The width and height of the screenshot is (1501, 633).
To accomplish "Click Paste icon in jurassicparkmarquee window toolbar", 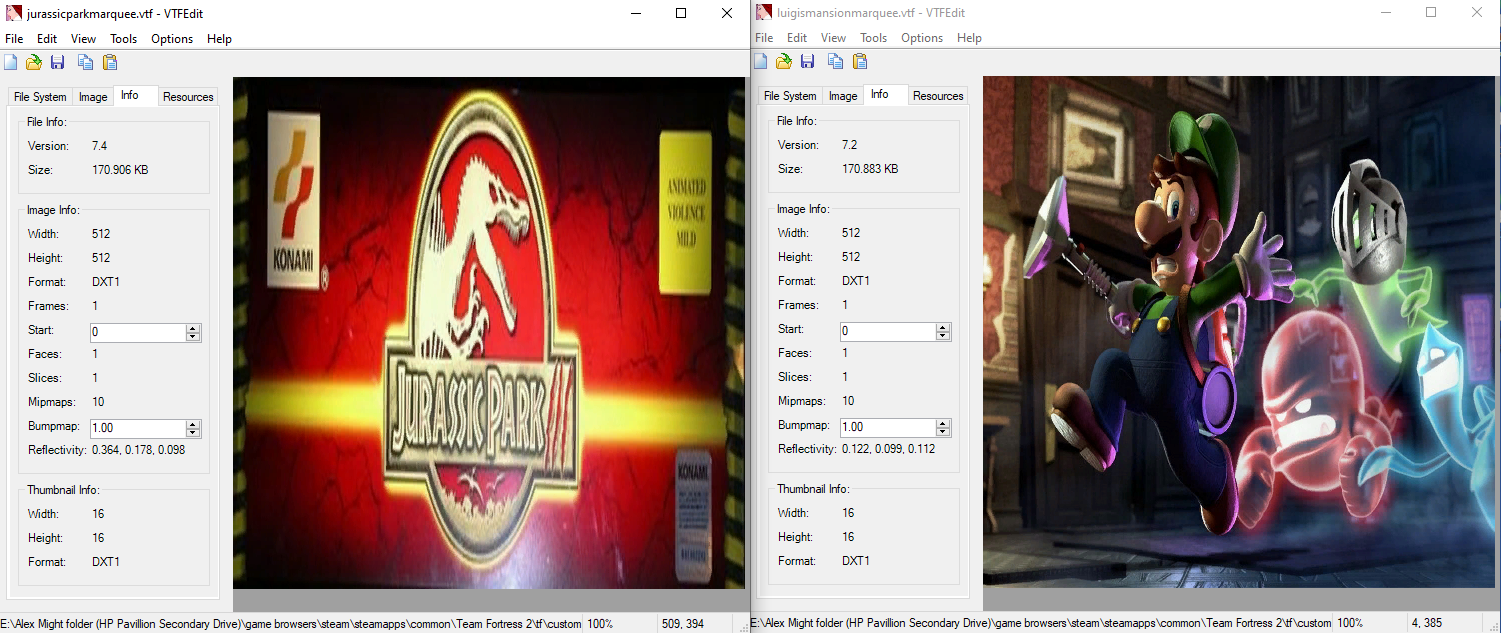I will tap(110, 62).
